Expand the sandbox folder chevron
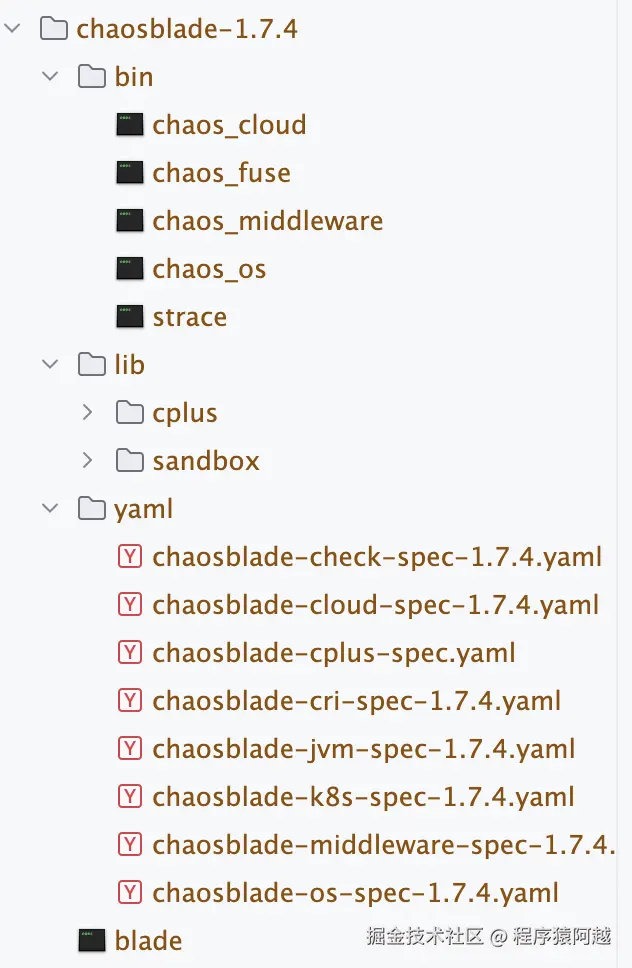The height and width of the screenshot is (968, 632). pyautogui.click(x=87, y=461)
